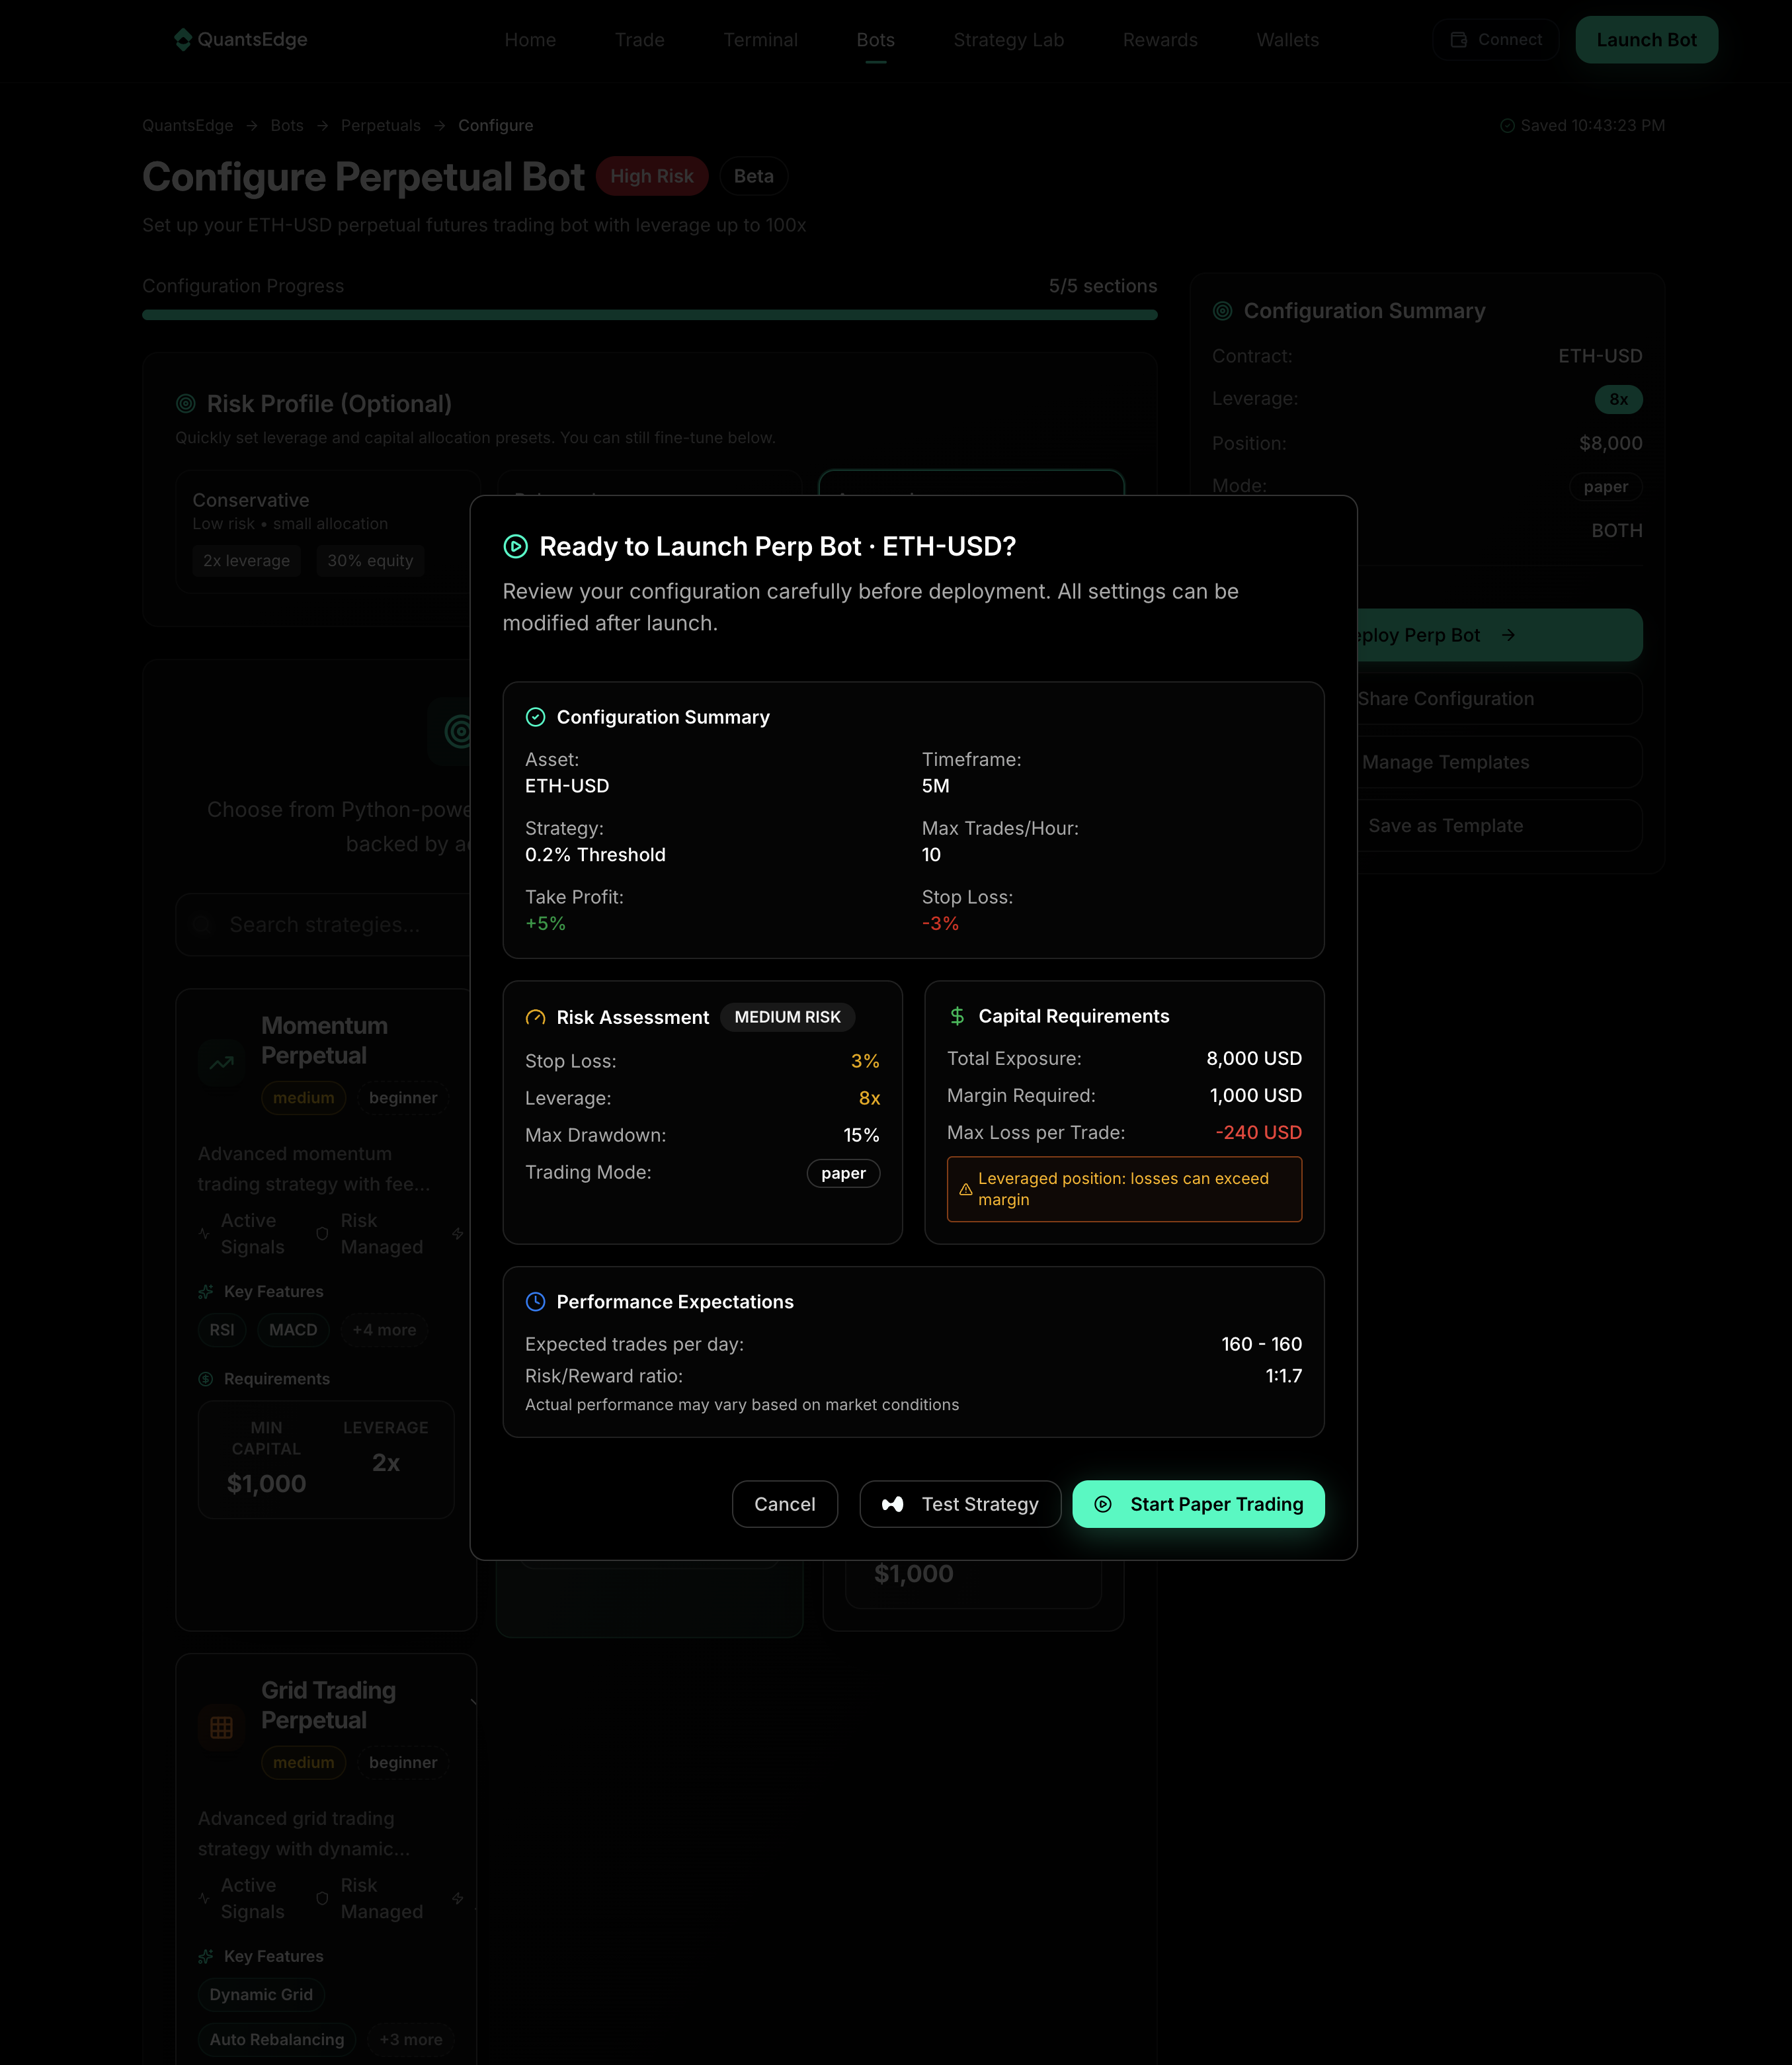1792x2065 pixels.
Task: Click the Grid Trading Perpetual grid icon
Action: 222,1727
